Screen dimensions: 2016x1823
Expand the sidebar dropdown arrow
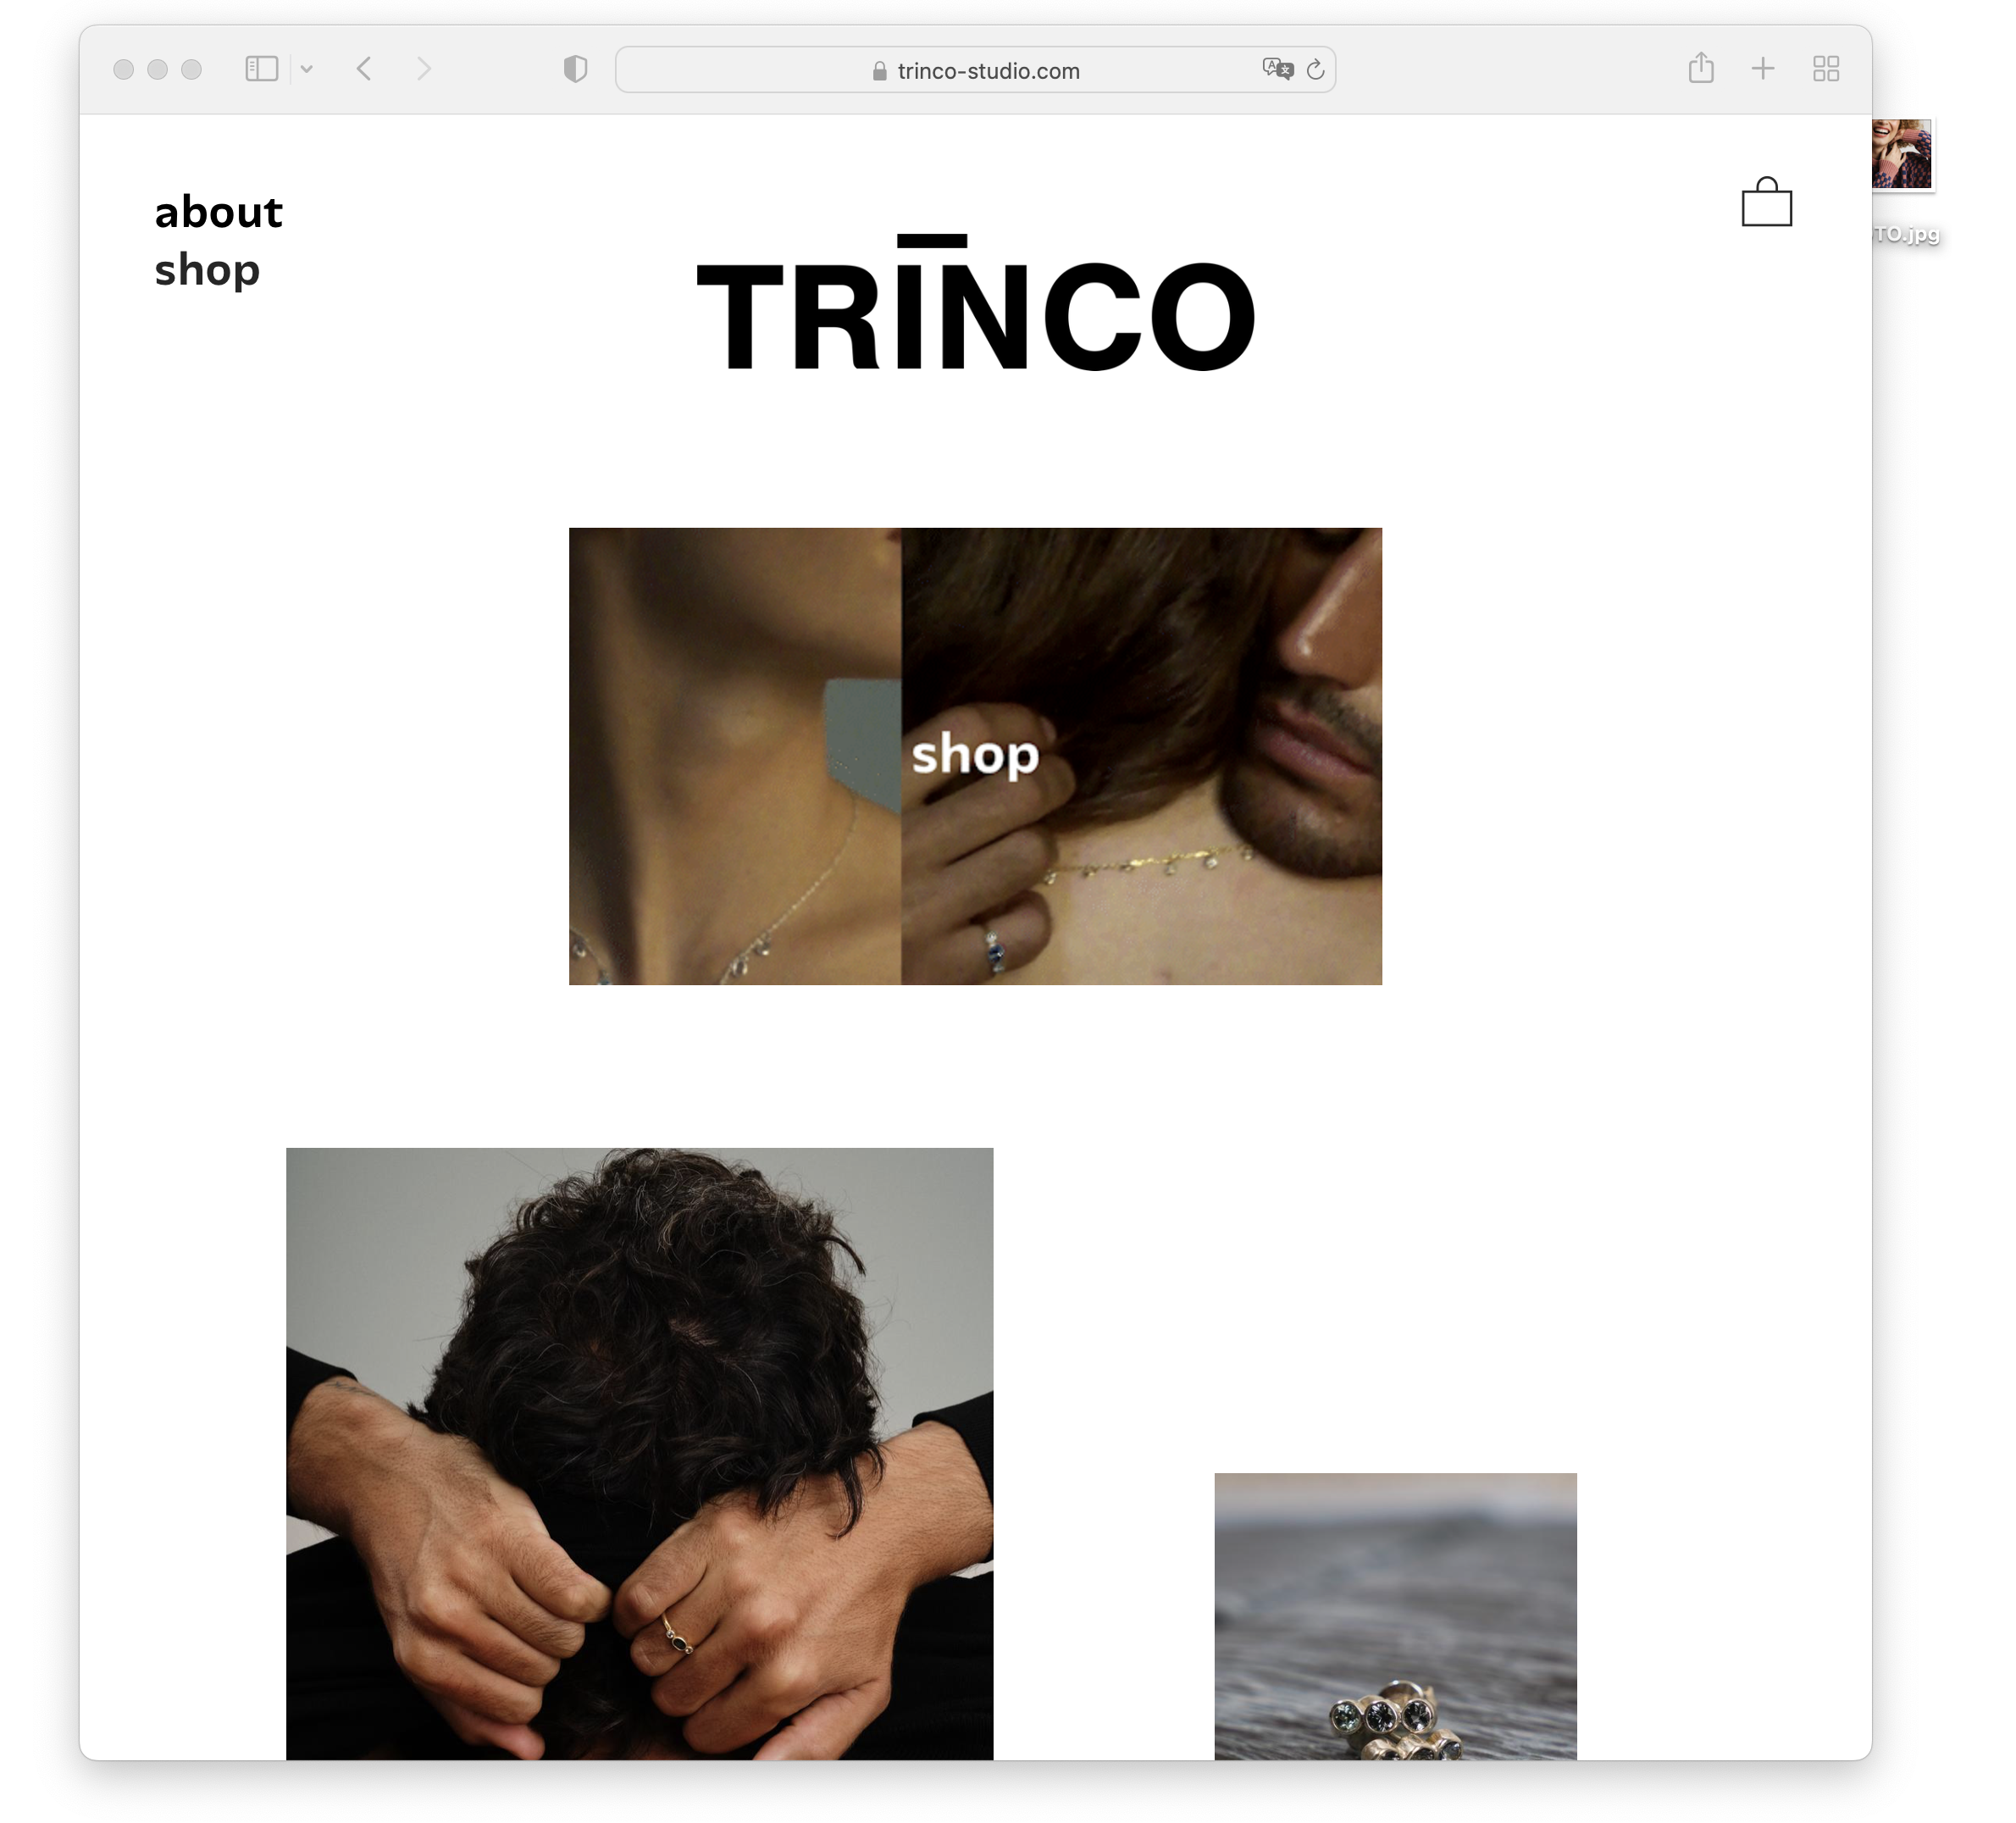pyautogui.click(x=307, y=69)
